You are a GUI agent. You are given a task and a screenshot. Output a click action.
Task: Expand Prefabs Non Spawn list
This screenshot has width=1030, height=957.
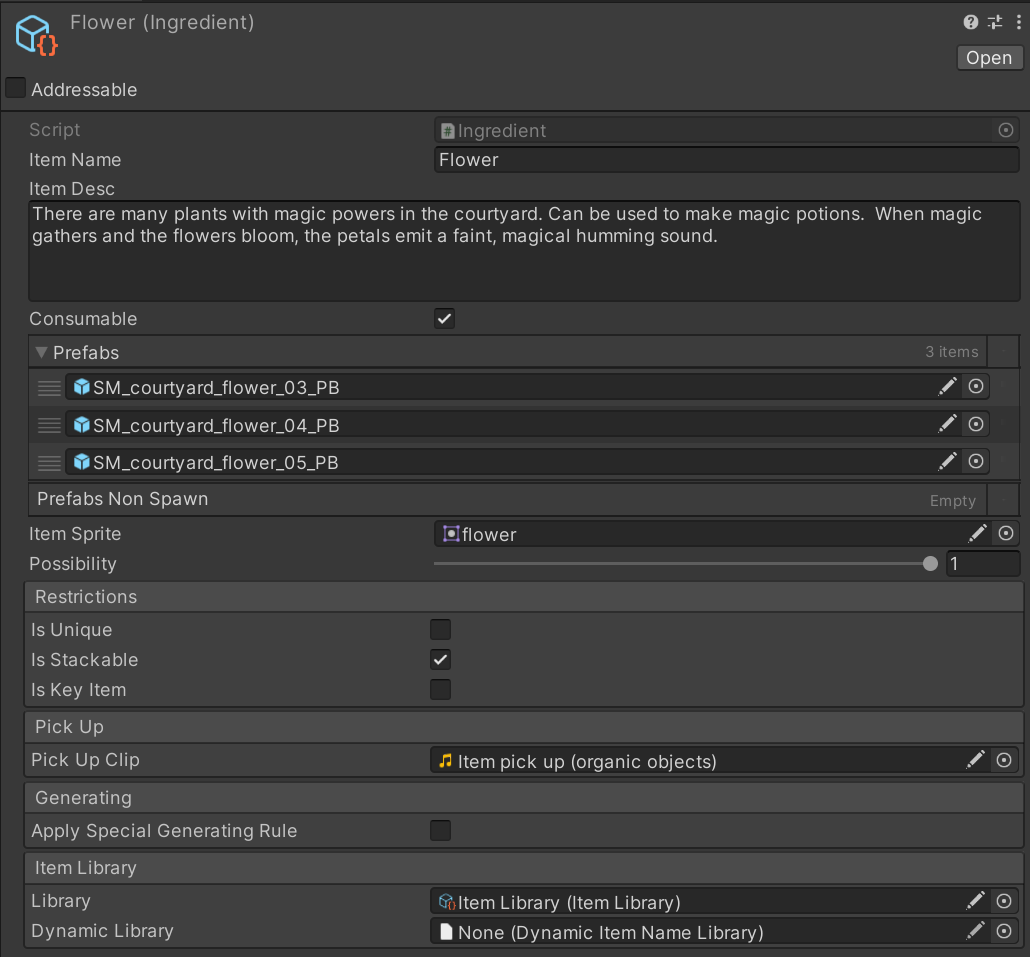click(x=122, y=499)
